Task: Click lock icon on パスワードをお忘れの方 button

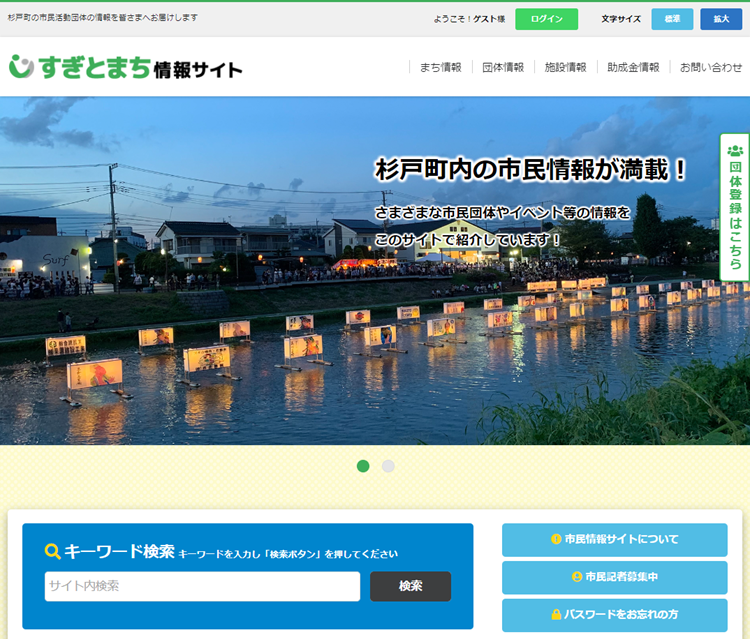Action: pyautogui.click(x=556, y=614)
